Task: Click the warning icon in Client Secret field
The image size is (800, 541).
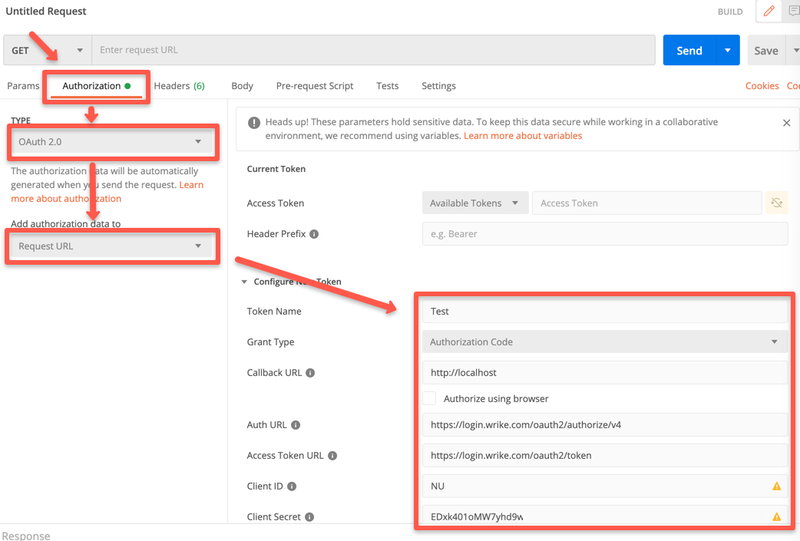Action: pyautogui.click(x=776, y=517)
